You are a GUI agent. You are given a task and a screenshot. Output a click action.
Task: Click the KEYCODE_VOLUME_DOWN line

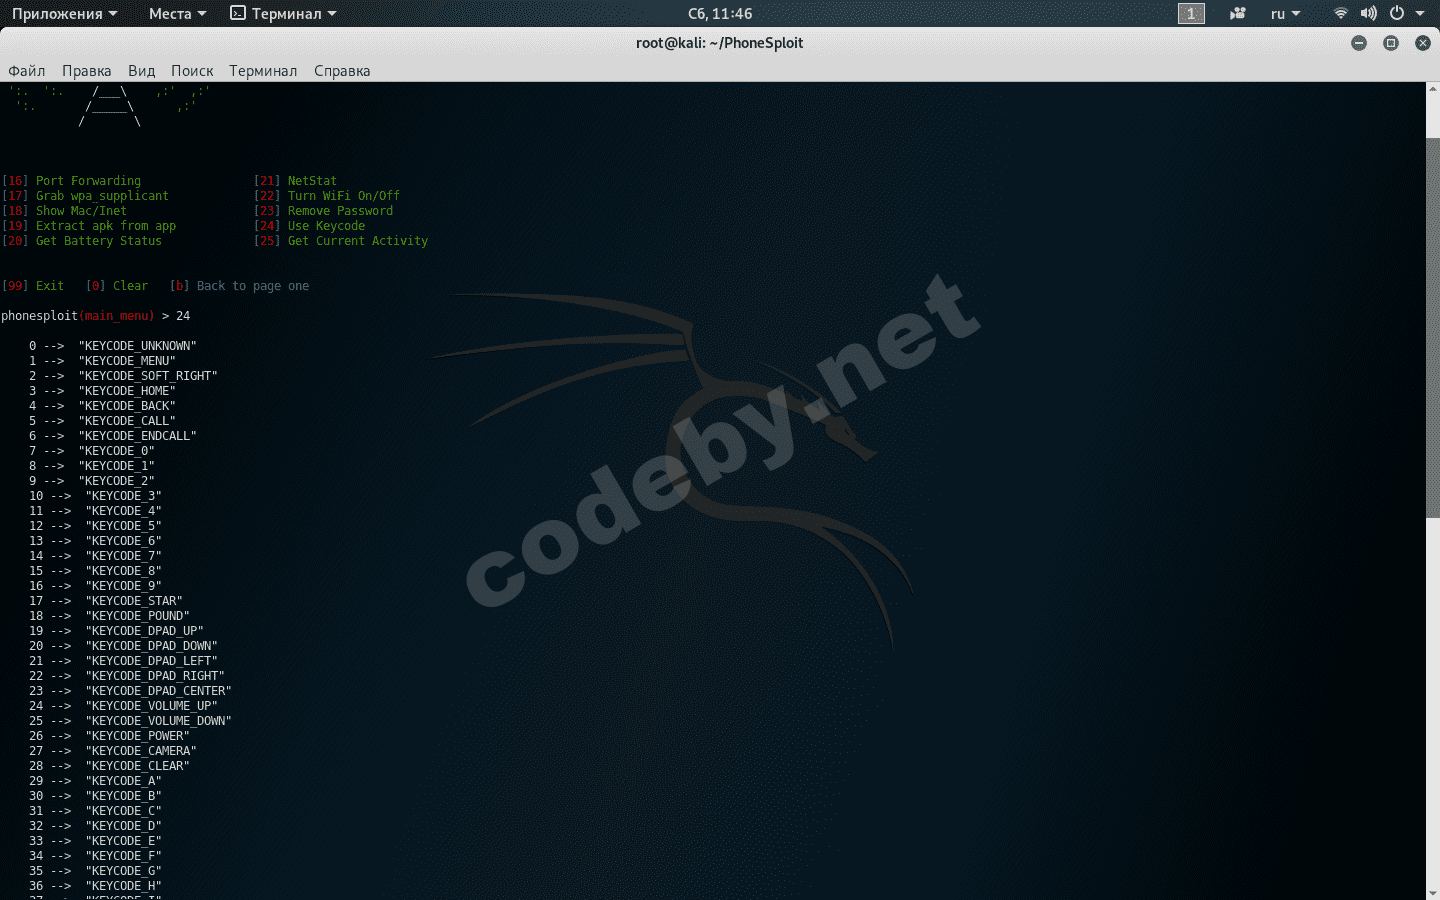pos(130,721)
